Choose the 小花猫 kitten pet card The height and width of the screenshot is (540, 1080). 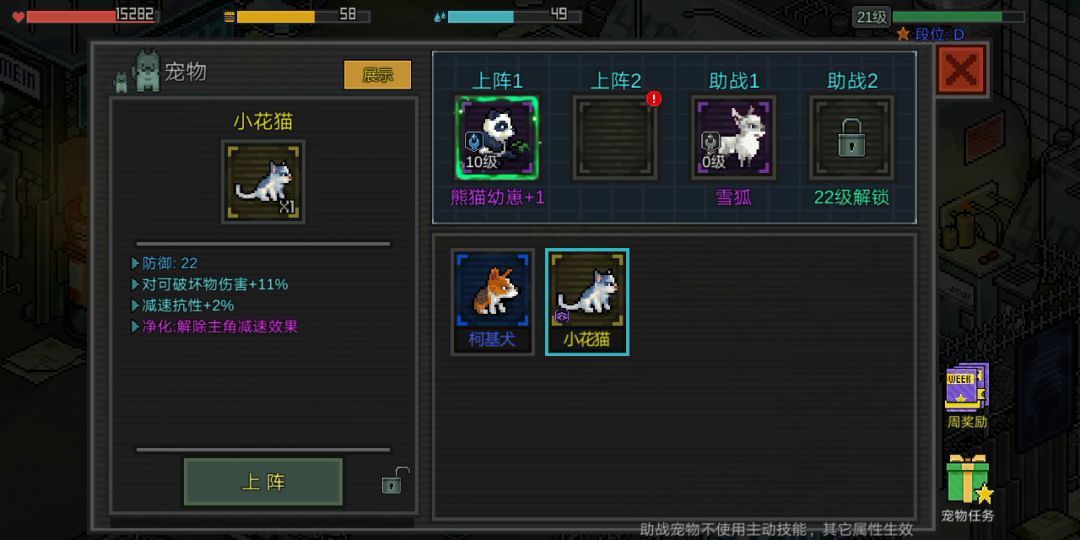click(587, 302)
